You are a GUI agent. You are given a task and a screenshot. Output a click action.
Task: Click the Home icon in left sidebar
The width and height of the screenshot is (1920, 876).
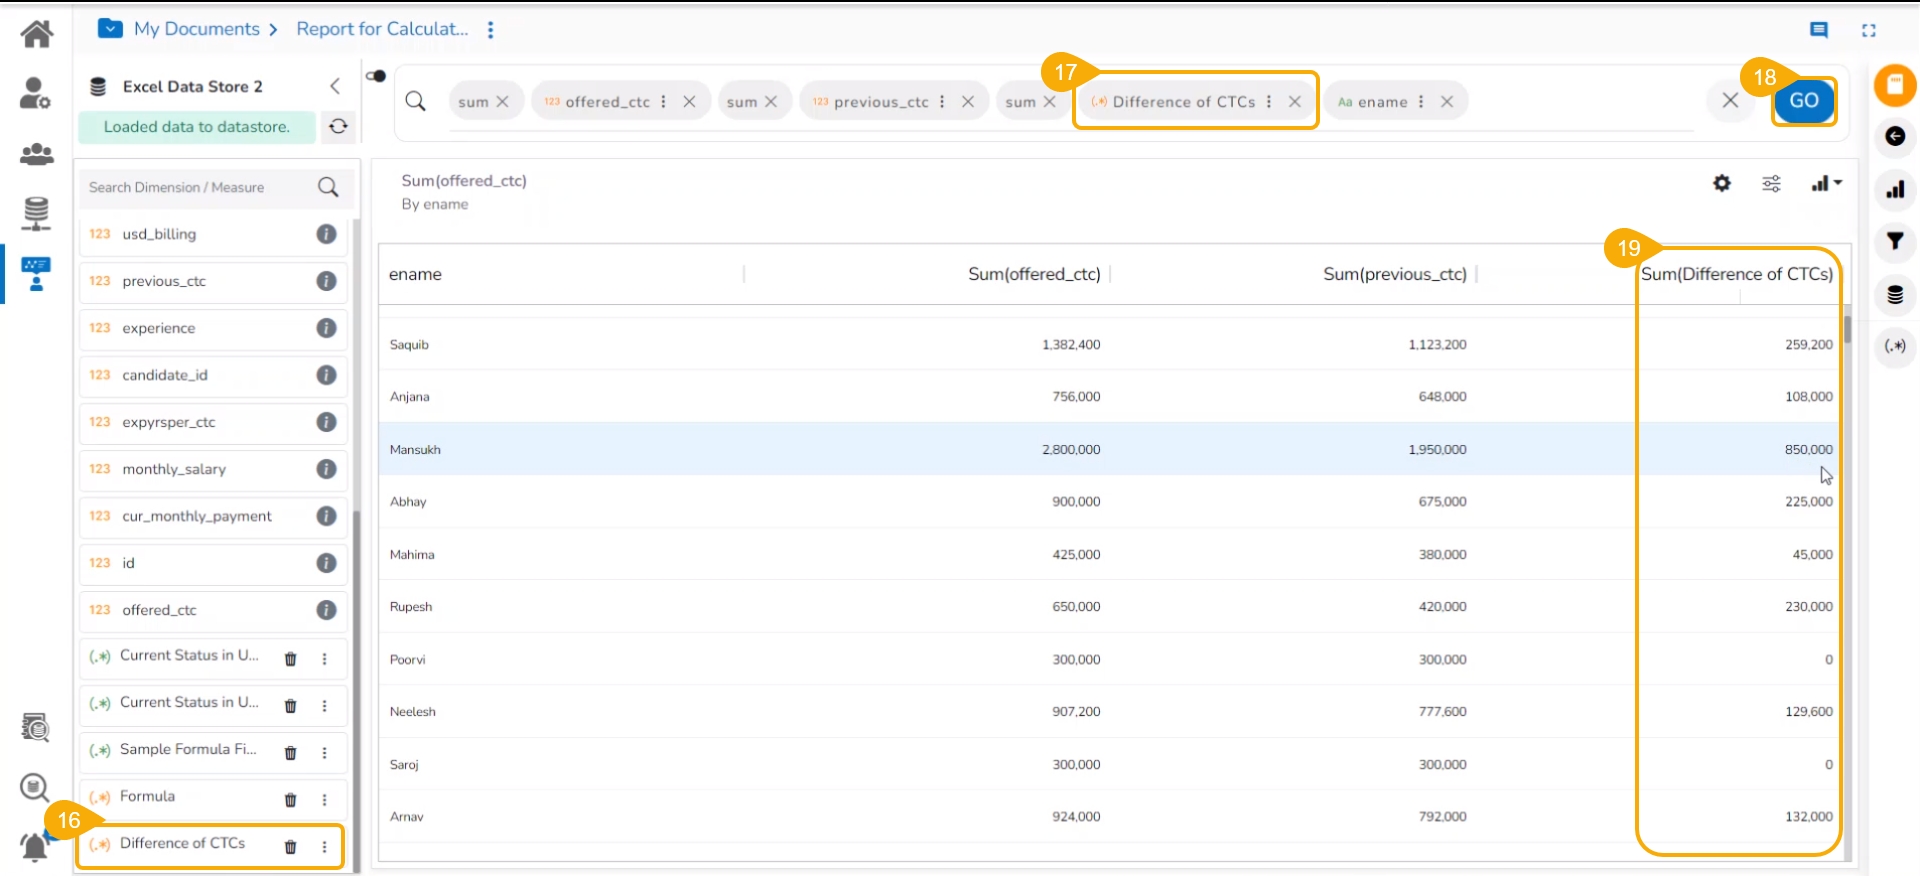tap(37, 34)
